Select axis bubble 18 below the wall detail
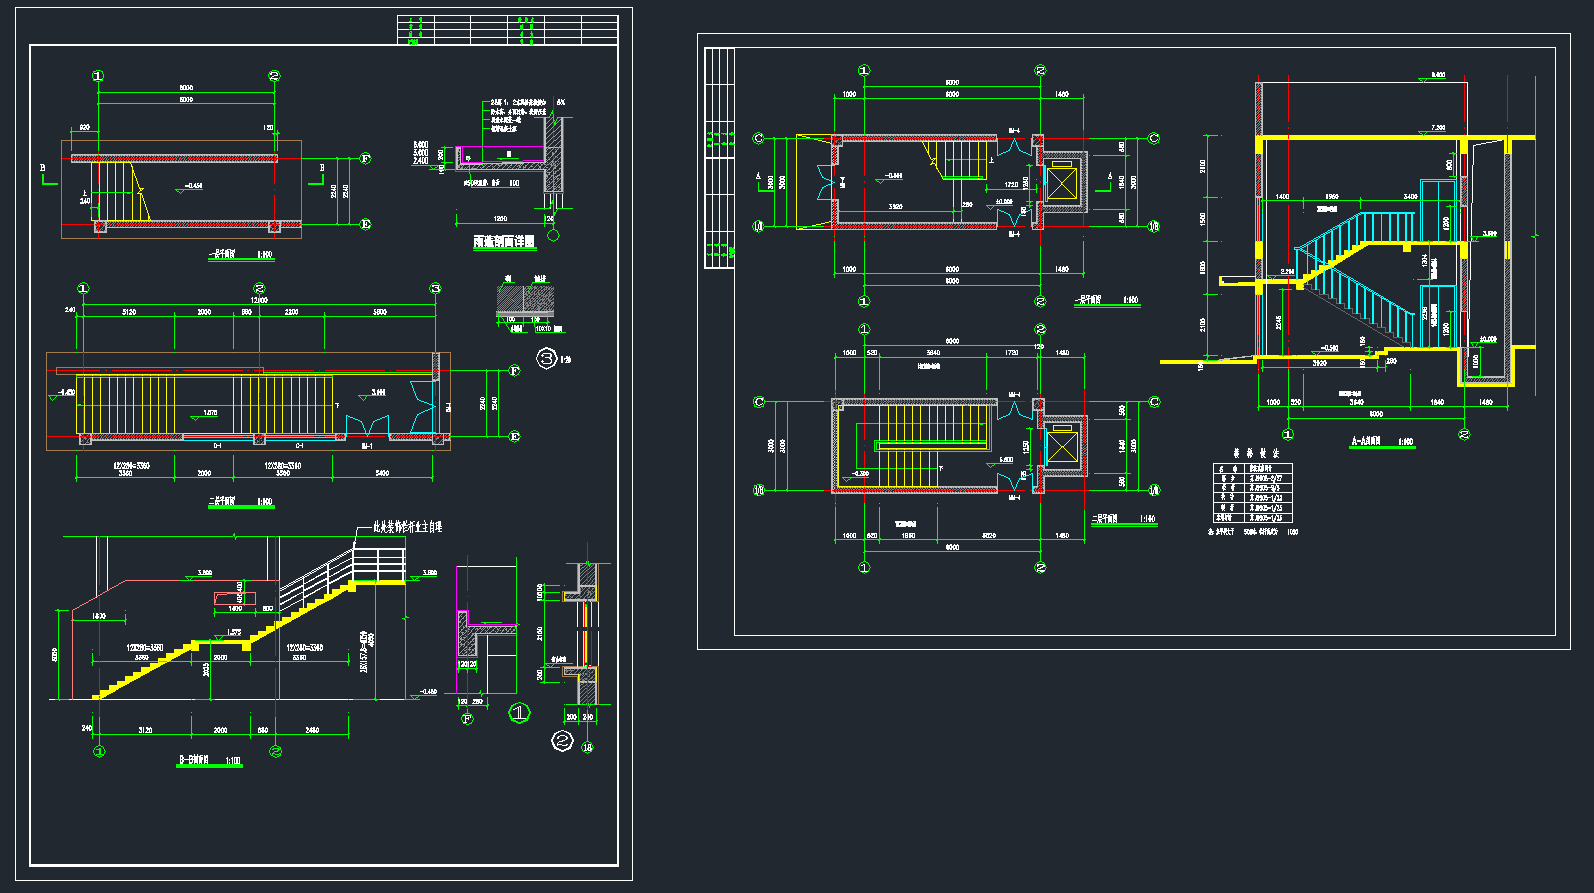This screenshot has width=1594, height=893. click(x=587, y=747)
